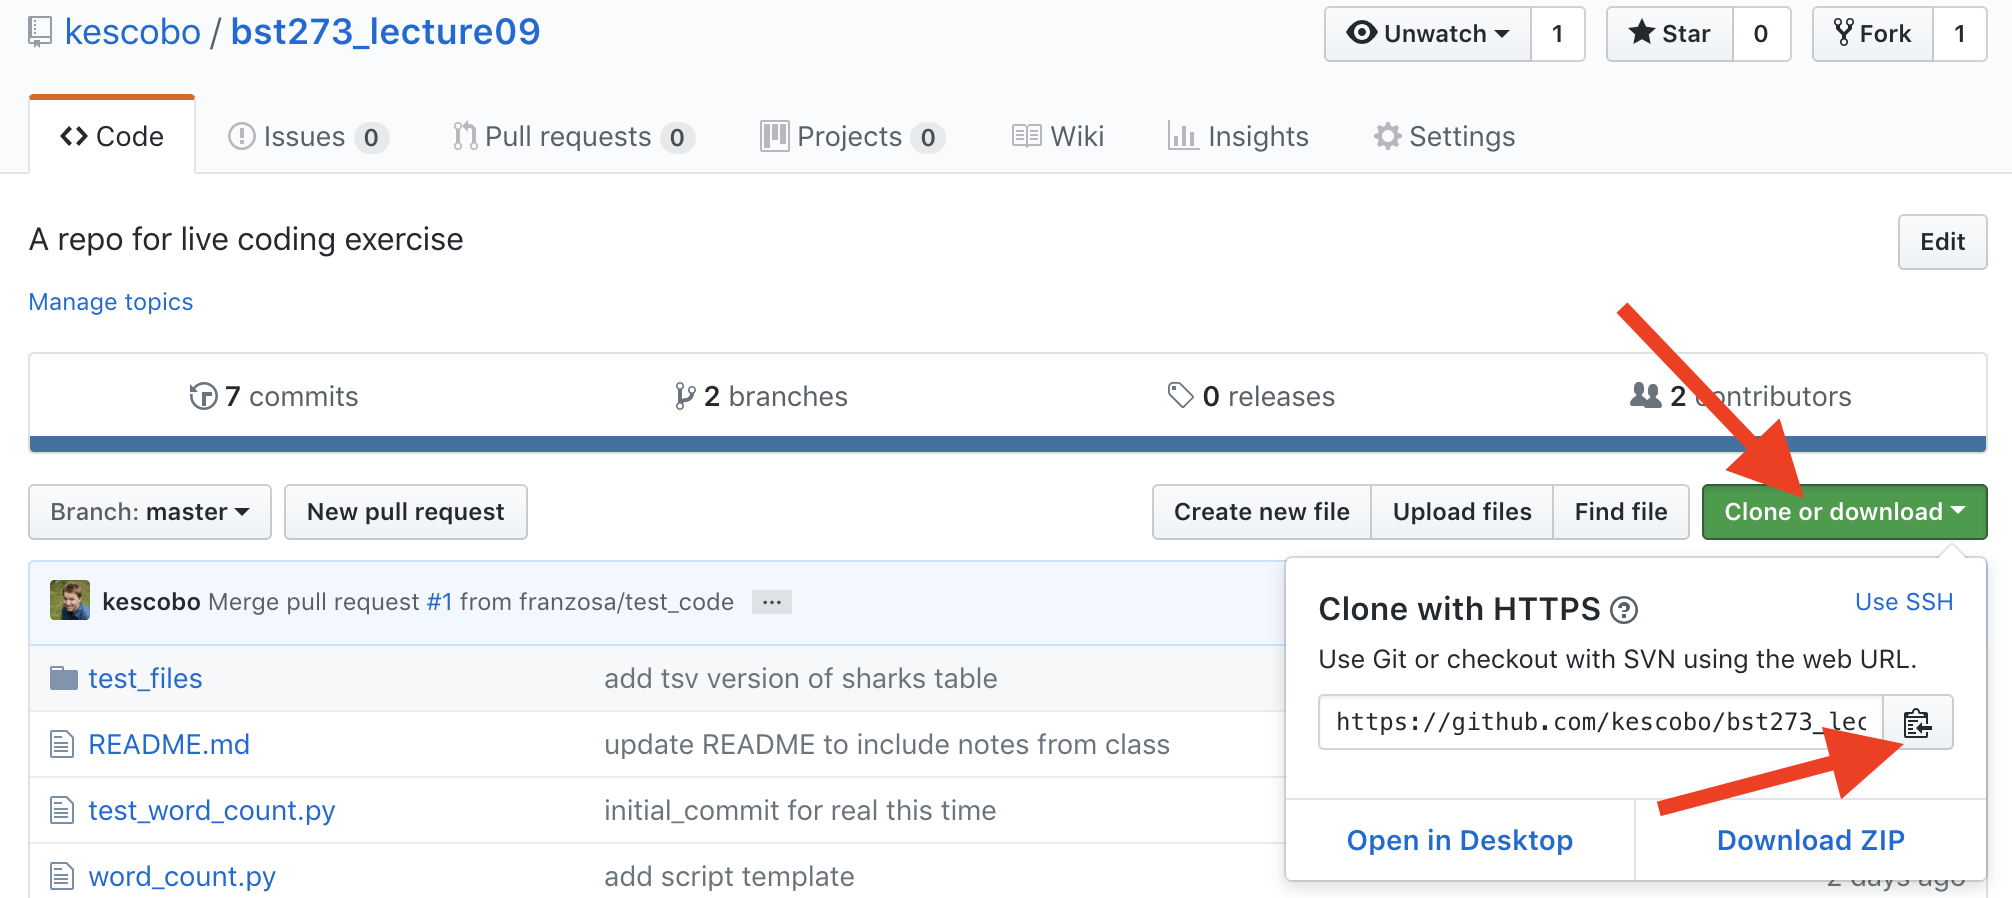The height and width of the screenshot is (898, 2012).
Task: Click the contributors people icon
Action: coord(1645,396)
